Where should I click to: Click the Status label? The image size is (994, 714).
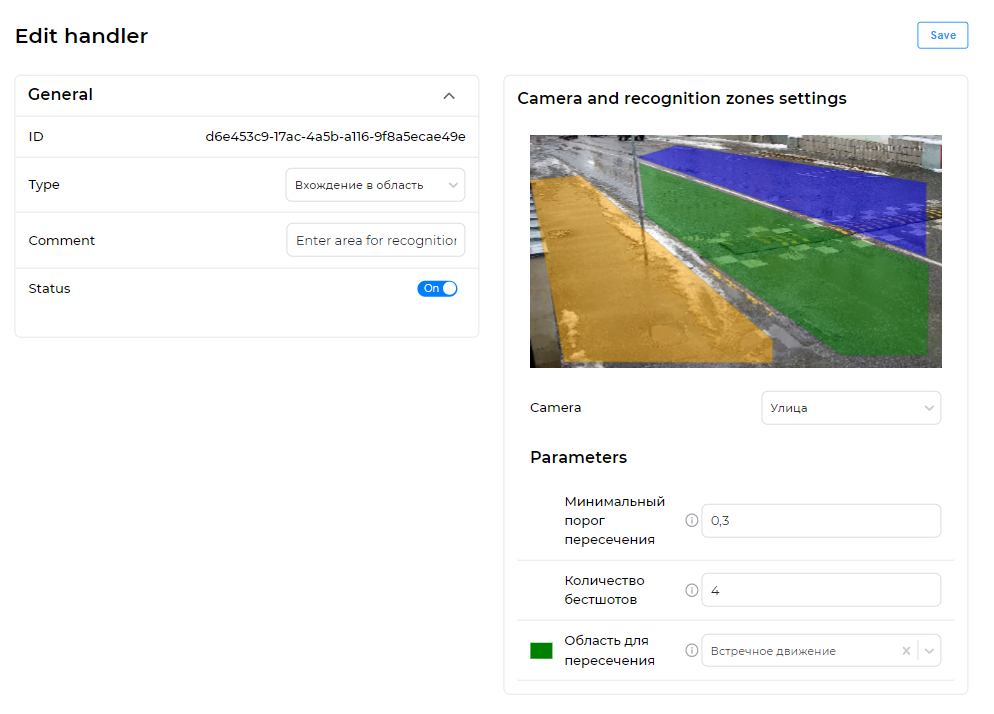(49, 289)
